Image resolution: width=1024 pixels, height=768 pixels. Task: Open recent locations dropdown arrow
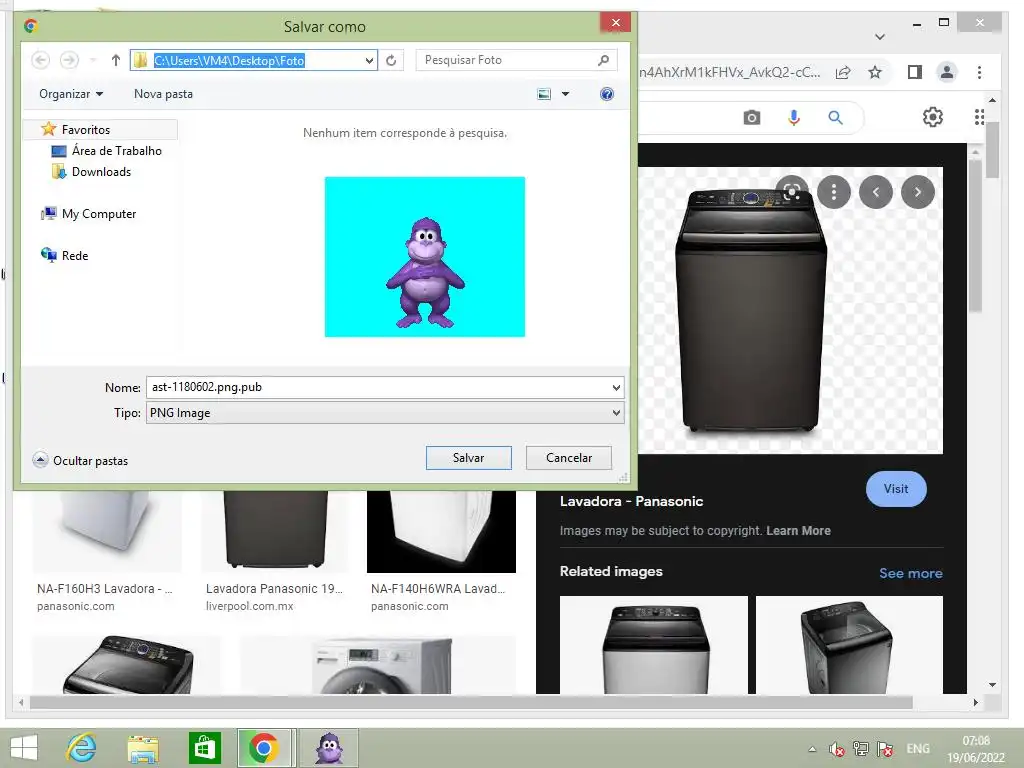pos(93,60)
